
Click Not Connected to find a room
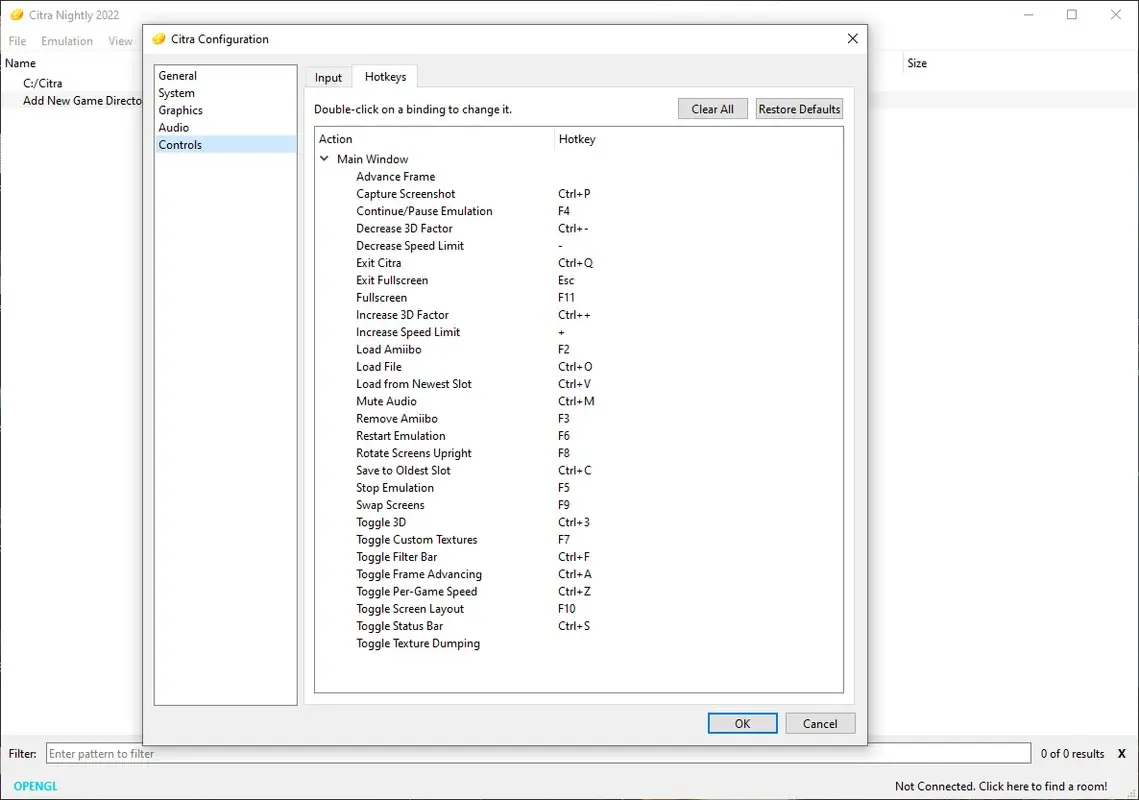pyautogui.click(x=1002, y=786)
